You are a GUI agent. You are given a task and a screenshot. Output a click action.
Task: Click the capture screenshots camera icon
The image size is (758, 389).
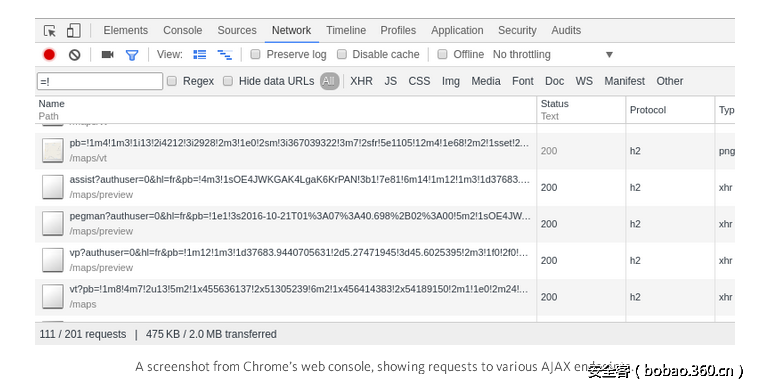(107, 55)
